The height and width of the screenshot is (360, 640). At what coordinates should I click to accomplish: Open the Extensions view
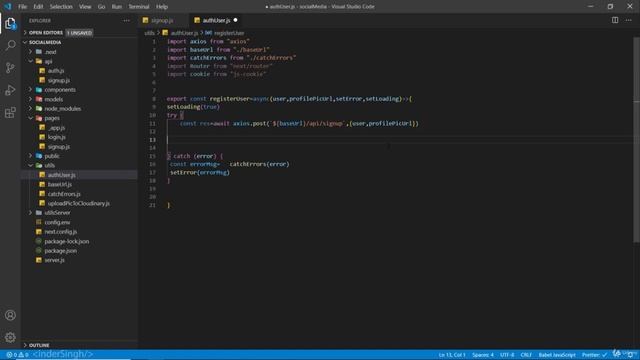coord(10,112)
